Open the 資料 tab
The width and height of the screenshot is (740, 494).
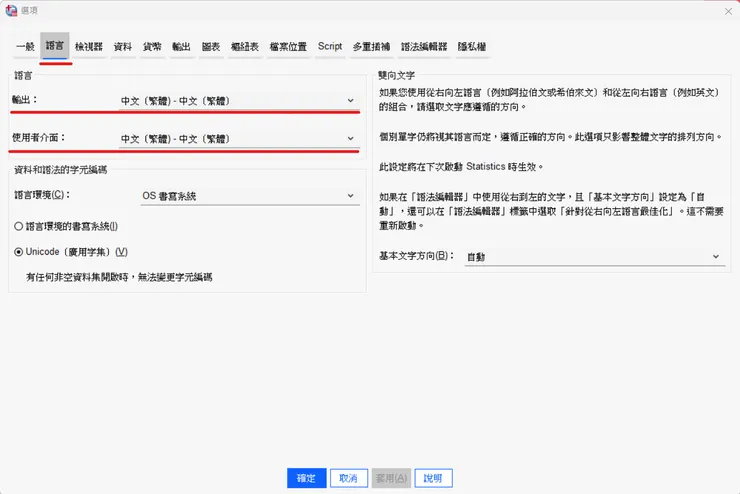coord(123,46)
